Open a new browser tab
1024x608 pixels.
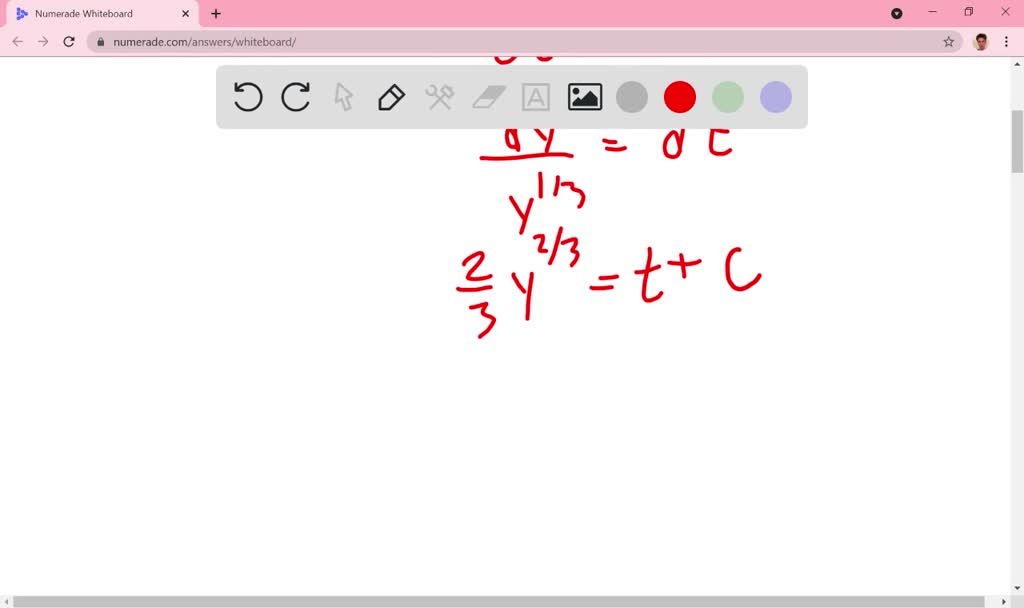point(215,14)
